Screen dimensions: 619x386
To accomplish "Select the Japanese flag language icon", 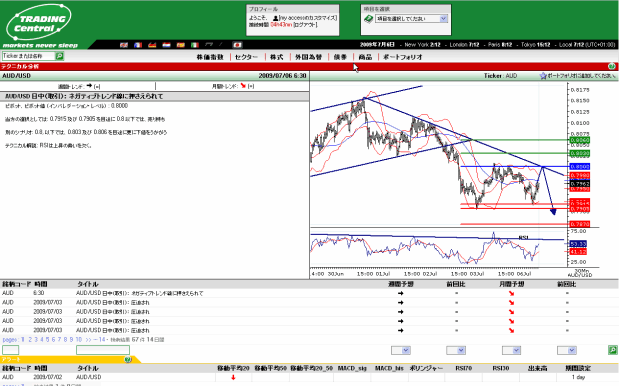I will (x=237, y=45).
